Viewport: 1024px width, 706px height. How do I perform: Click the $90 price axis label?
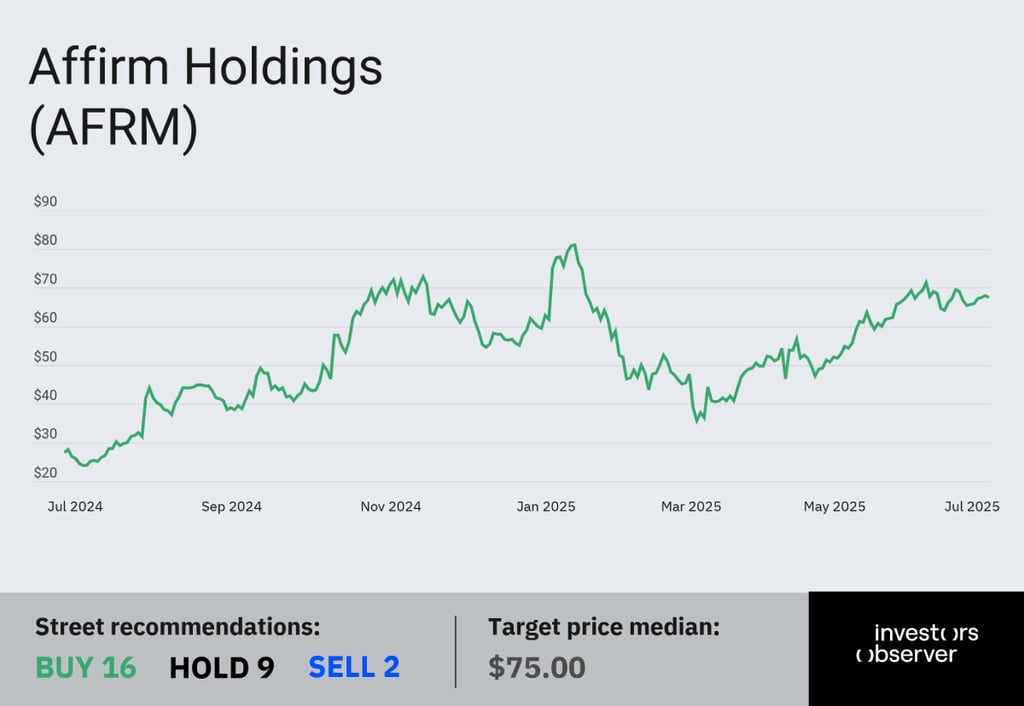point(46,202)
